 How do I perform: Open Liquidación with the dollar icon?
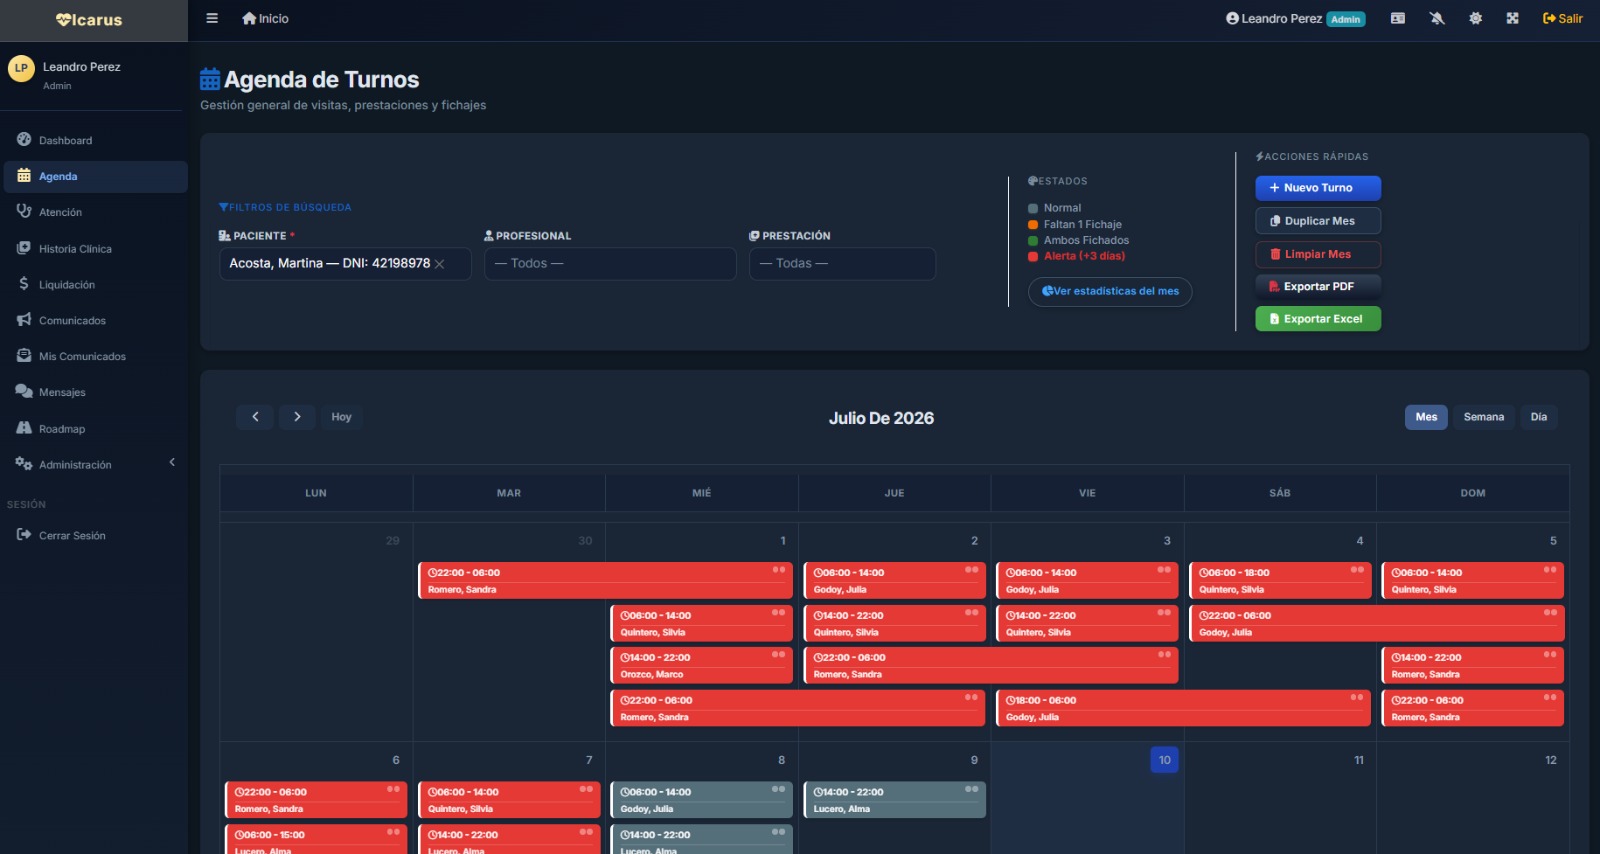(94, 284)
